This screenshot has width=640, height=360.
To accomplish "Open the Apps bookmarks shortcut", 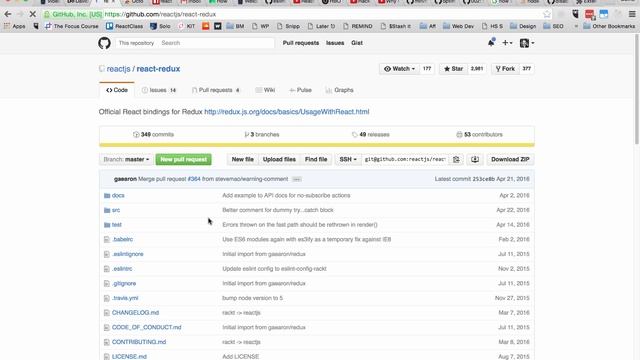I will [14, 26].
